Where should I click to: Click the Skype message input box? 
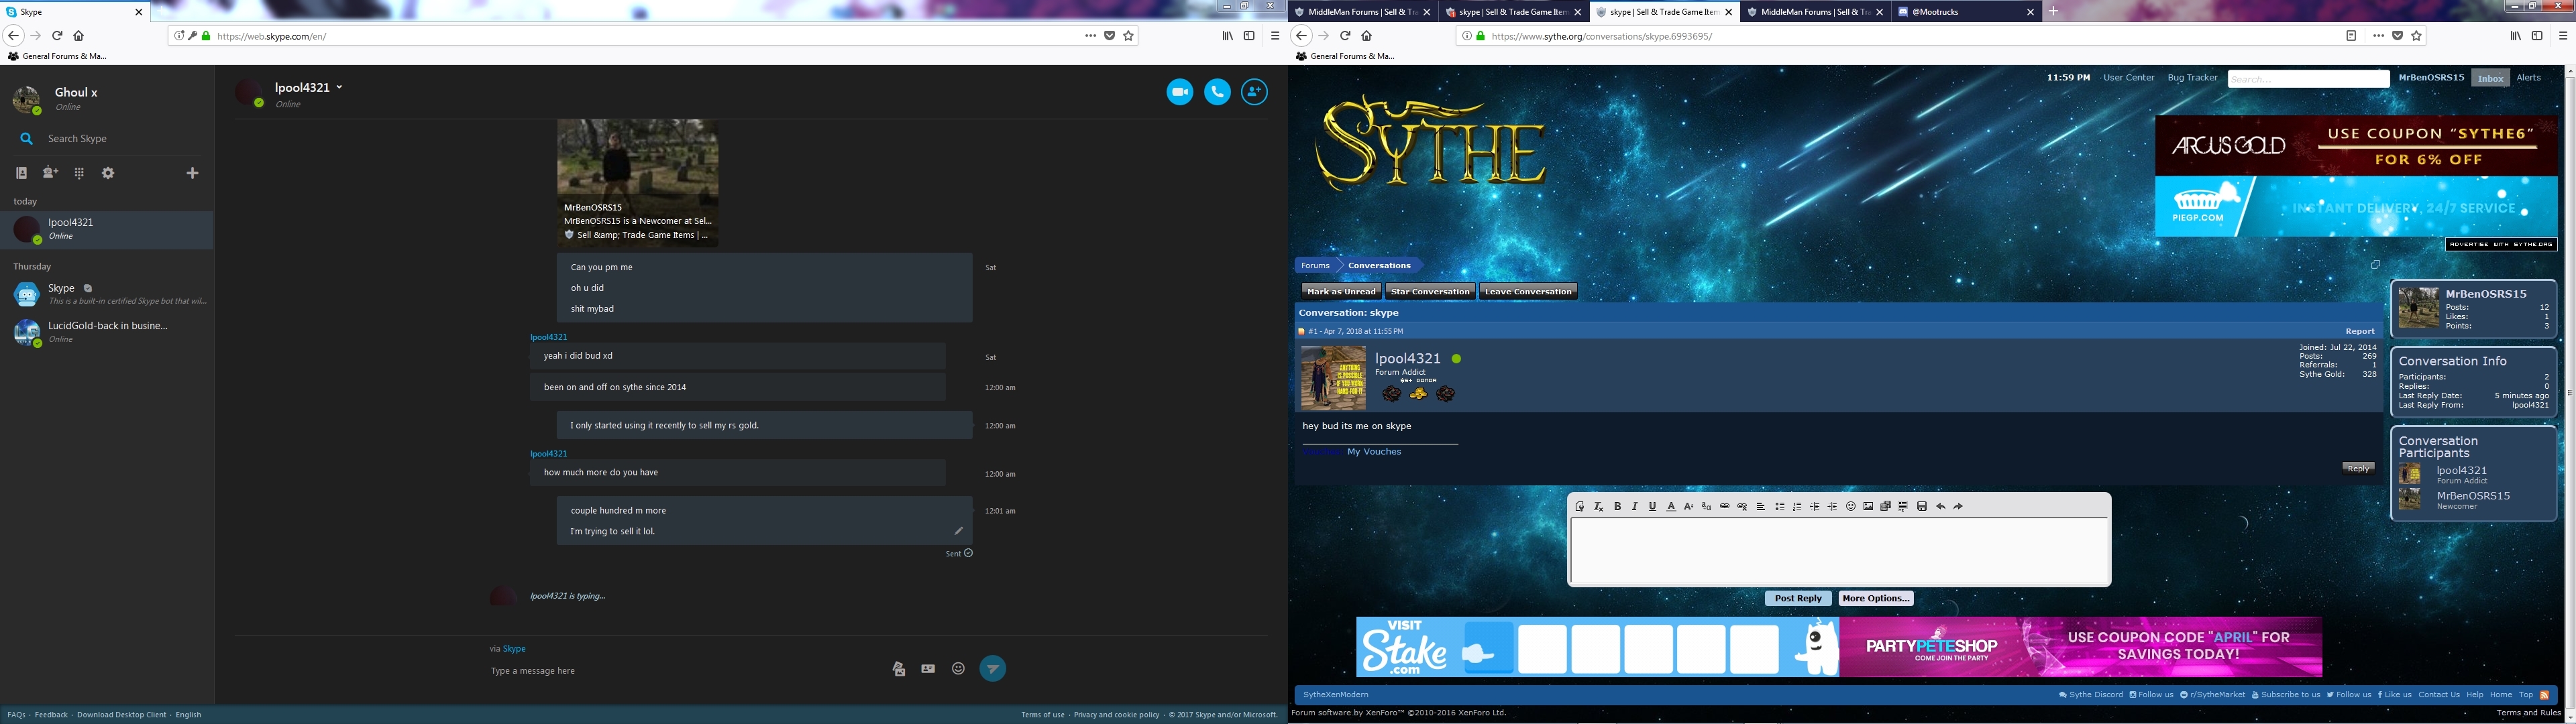(685, 671)
